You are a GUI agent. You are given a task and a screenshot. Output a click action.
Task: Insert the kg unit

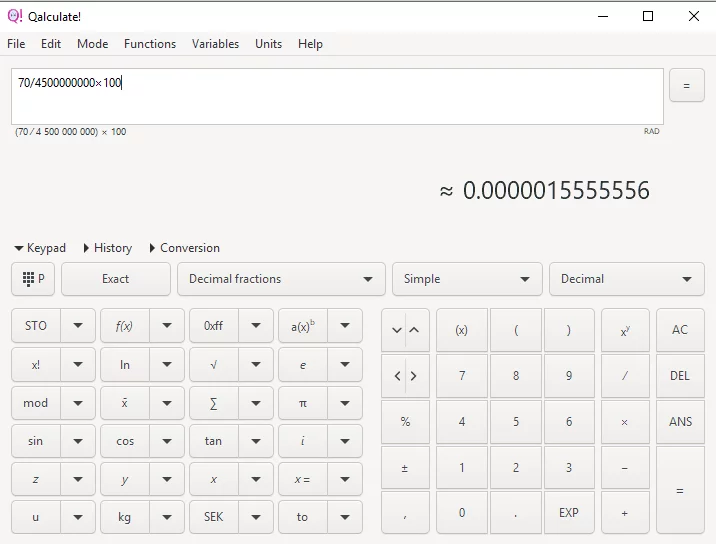(x=124, y=517)
